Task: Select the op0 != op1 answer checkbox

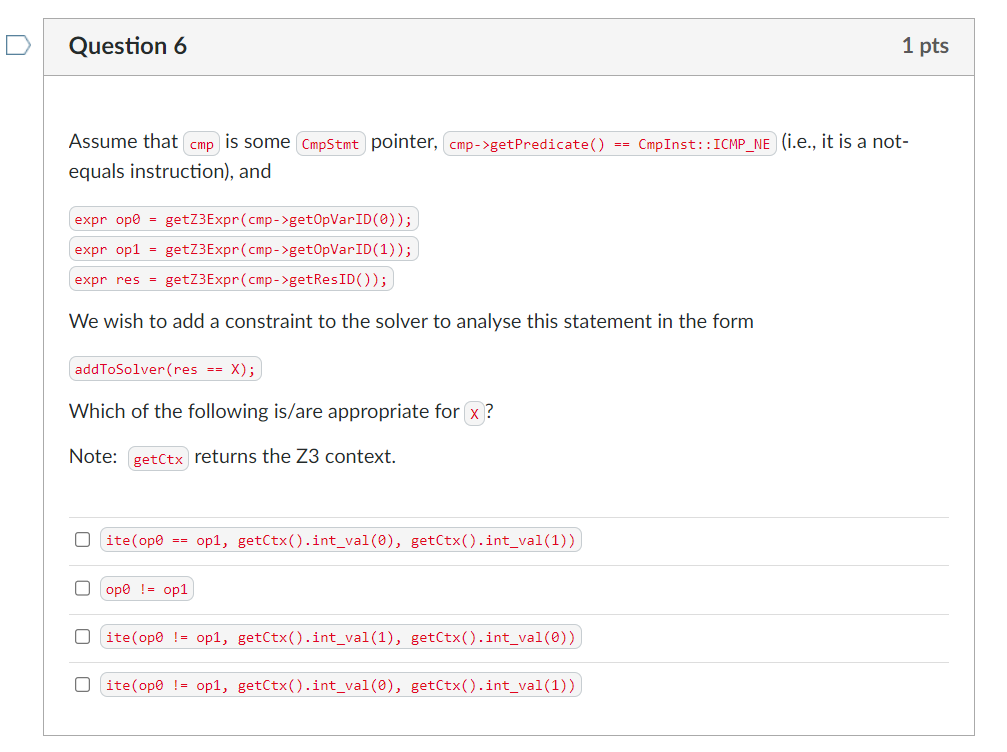Action: (x=82, y=588)
